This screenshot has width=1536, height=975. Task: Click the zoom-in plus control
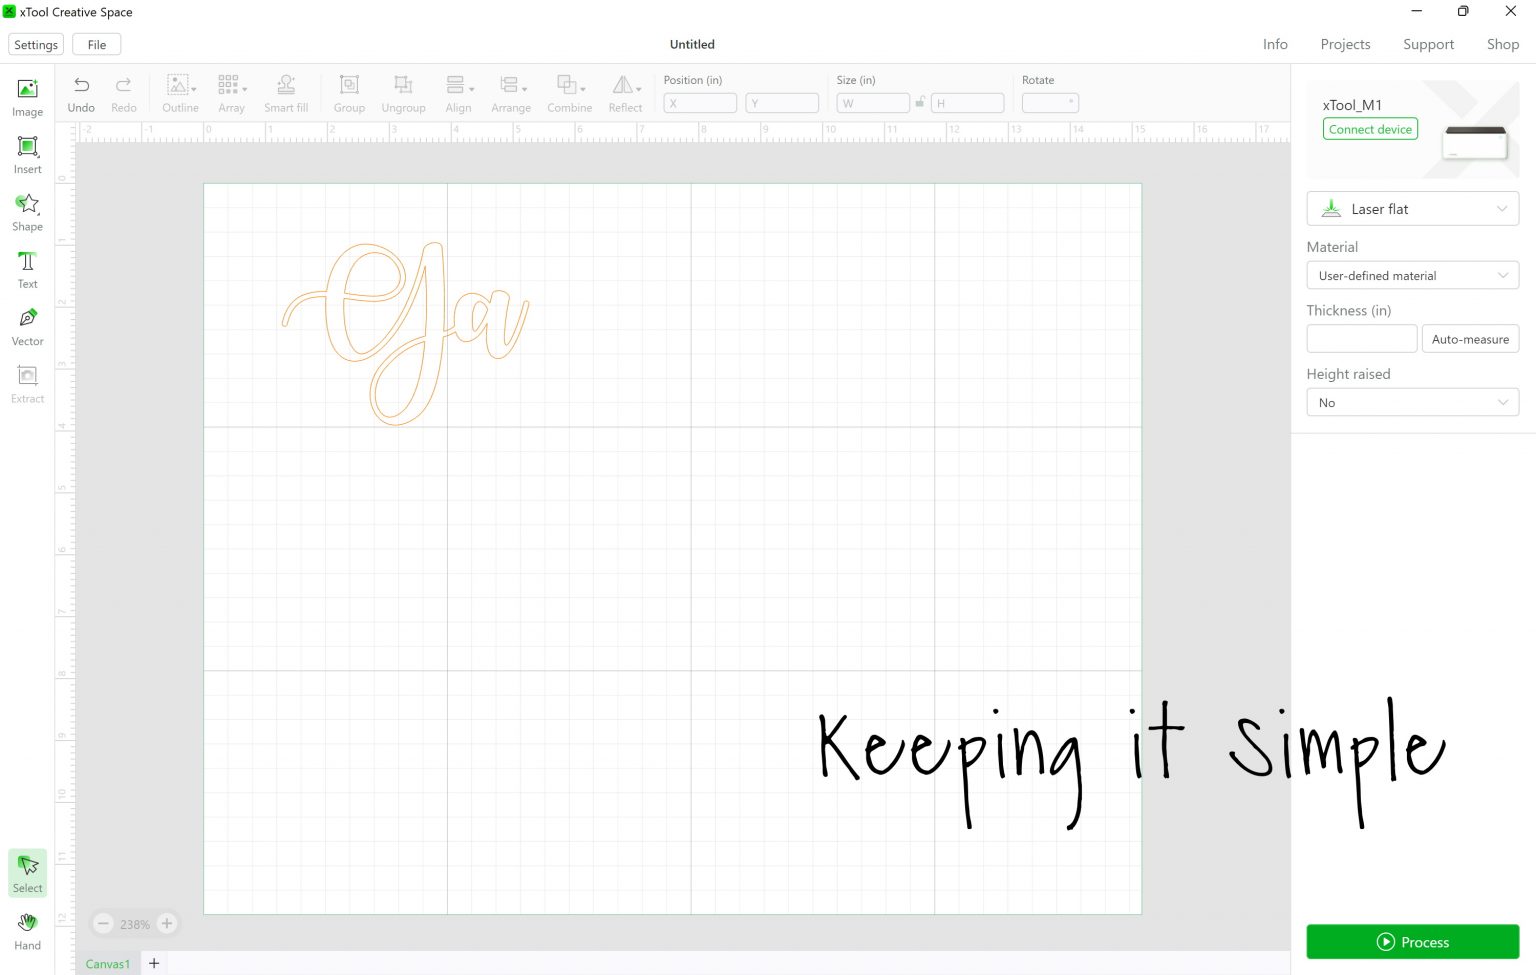tap(166, 923)
